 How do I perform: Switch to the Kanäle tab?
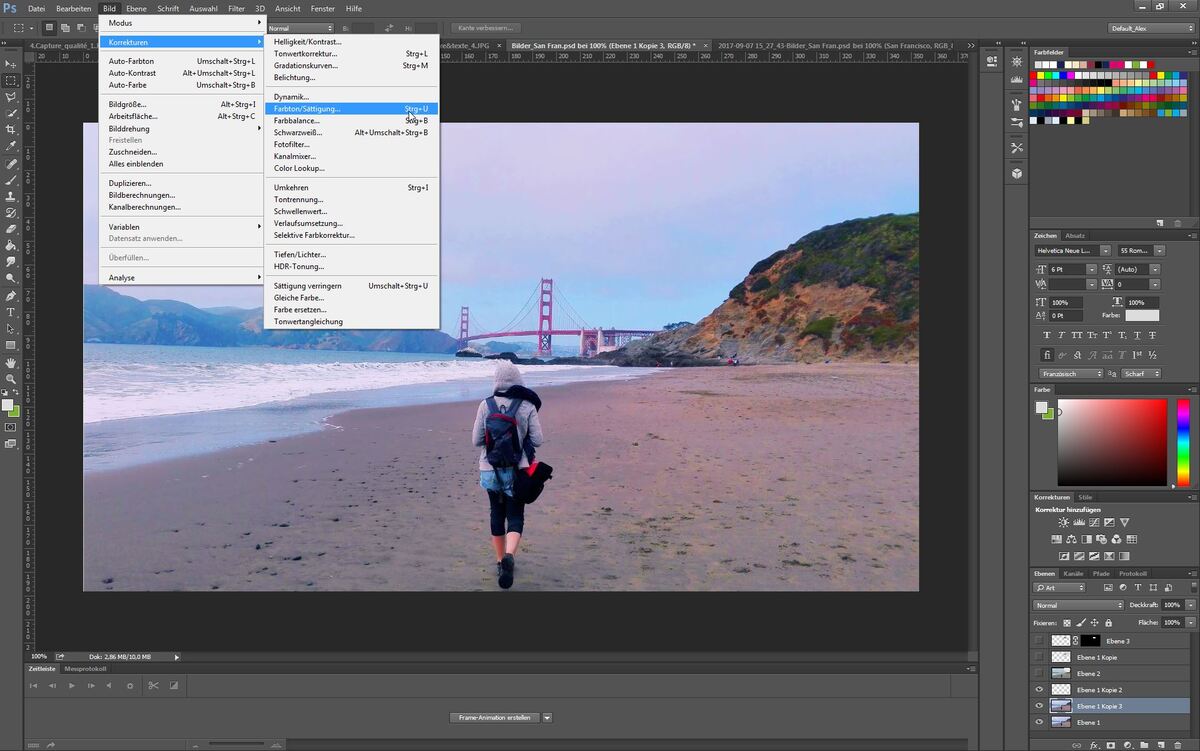[x=1074, y=573]
